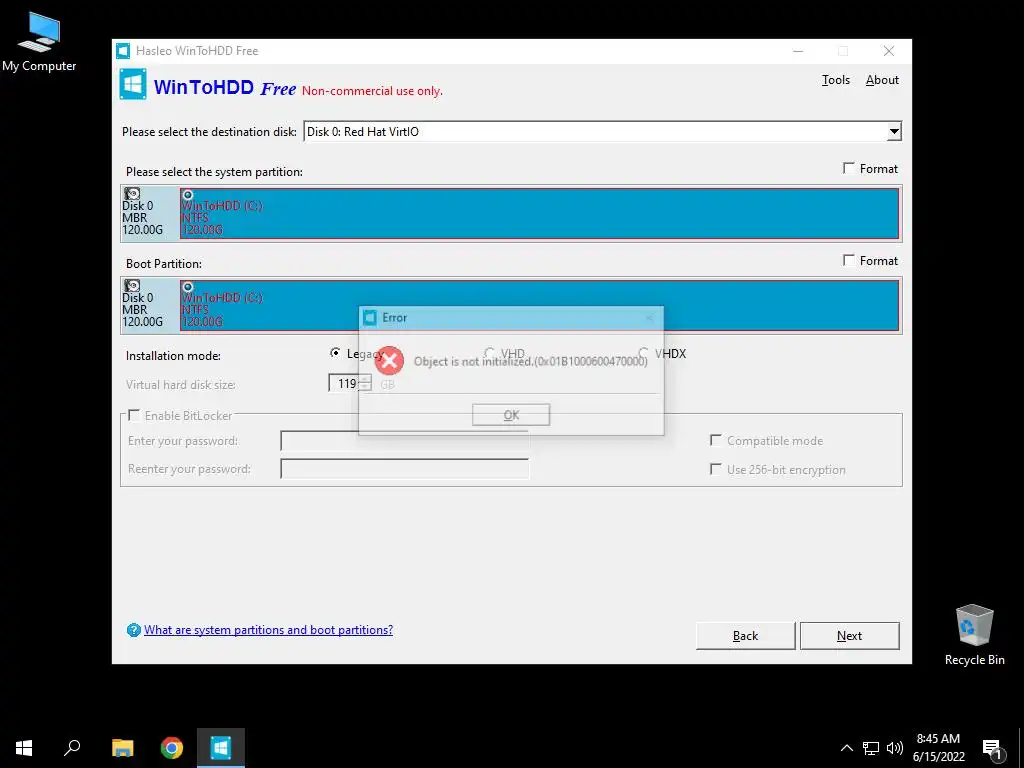Toggle Compatible mode checkbox
The height and width of the screenshot is (768, 1024).
(x=716, y=440)
